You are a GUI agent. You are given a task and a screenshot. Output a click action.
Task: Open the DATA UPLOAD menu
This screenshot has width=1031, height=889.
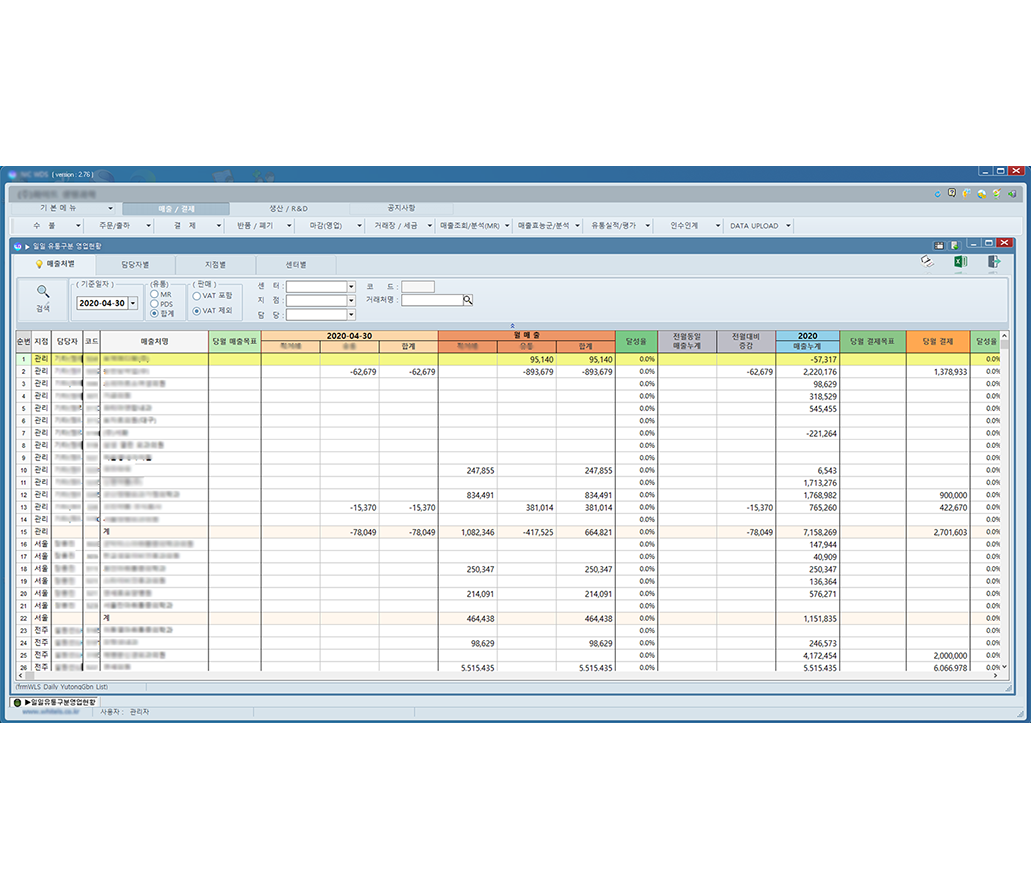(759, 226)
